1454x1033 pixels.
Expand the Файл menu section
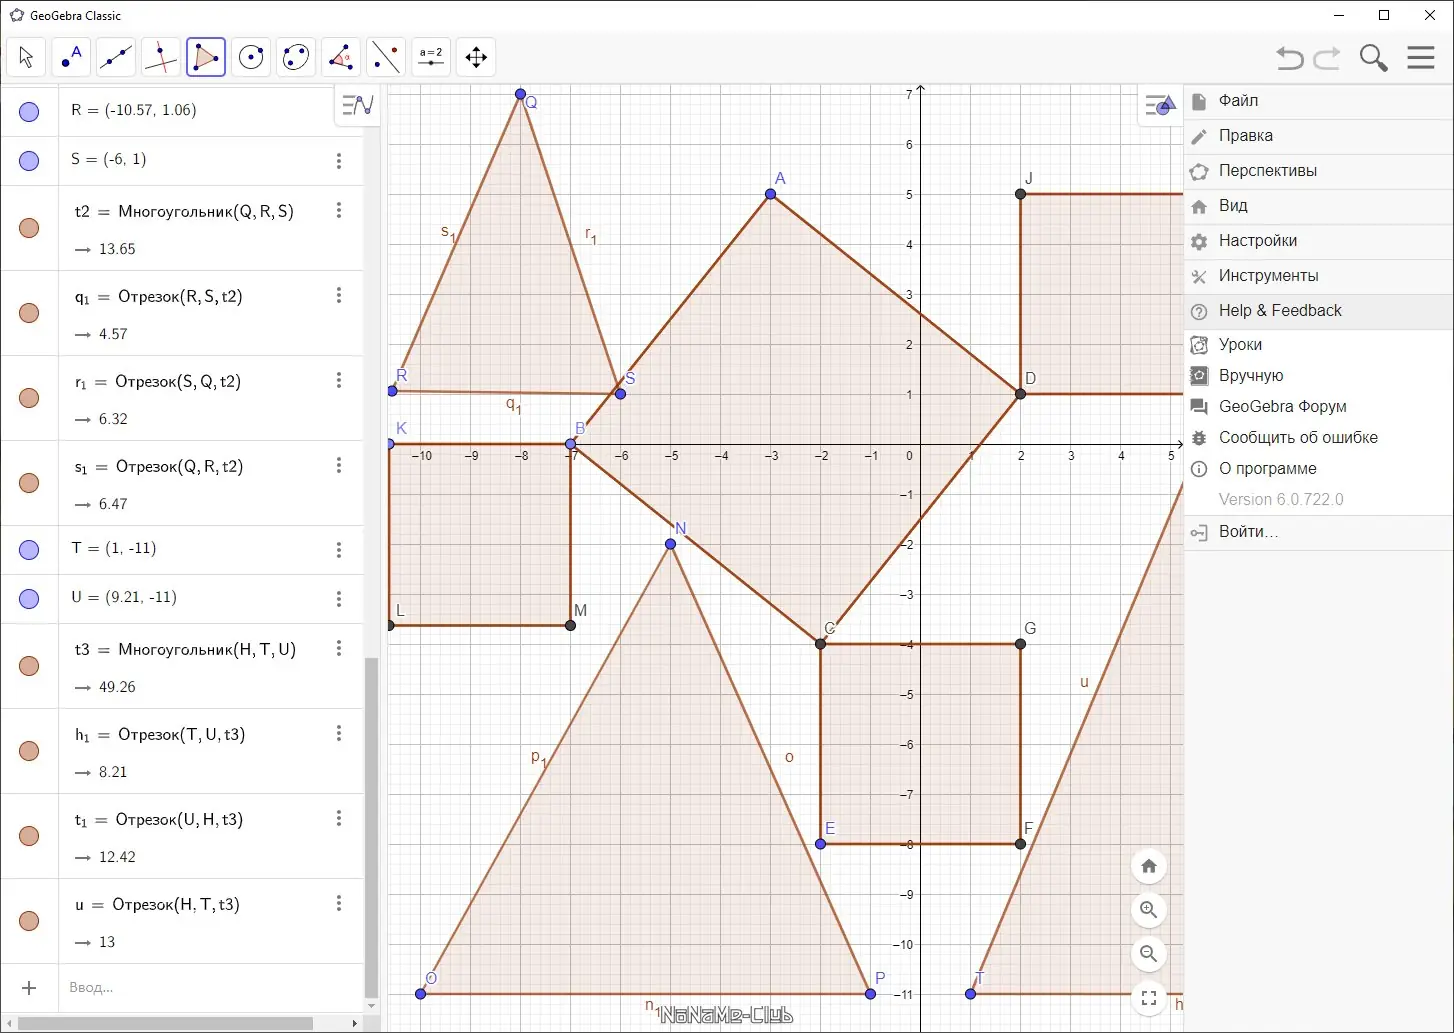click(x=1318, y=101)
